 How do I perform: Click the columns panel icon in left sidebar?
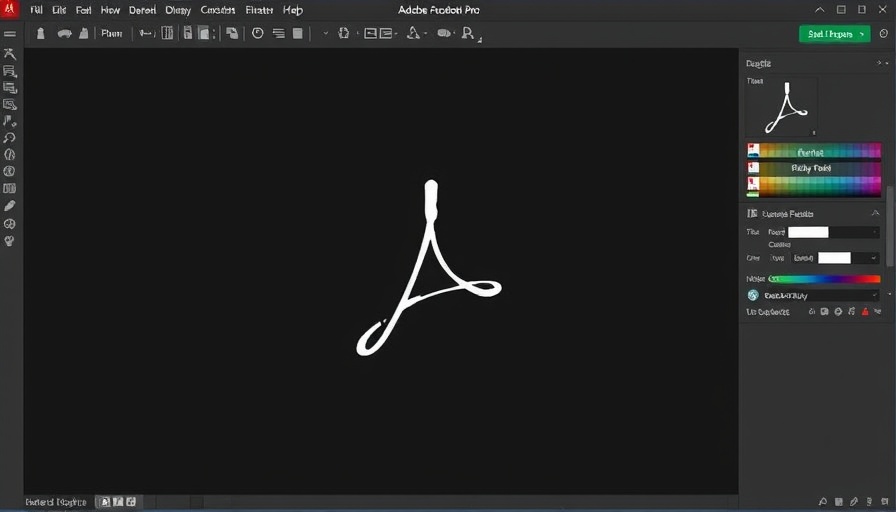tap(10, 189)
